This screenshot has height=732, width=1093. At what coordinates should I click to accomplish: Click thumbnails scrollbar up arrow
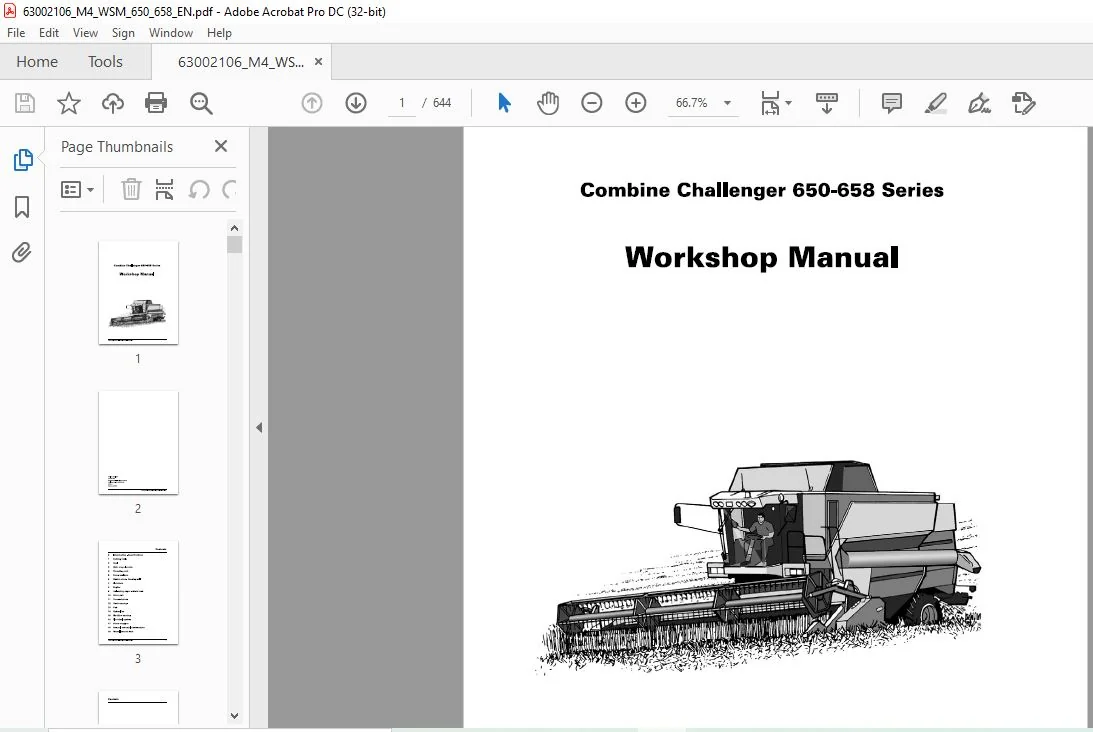coord(234,228)
